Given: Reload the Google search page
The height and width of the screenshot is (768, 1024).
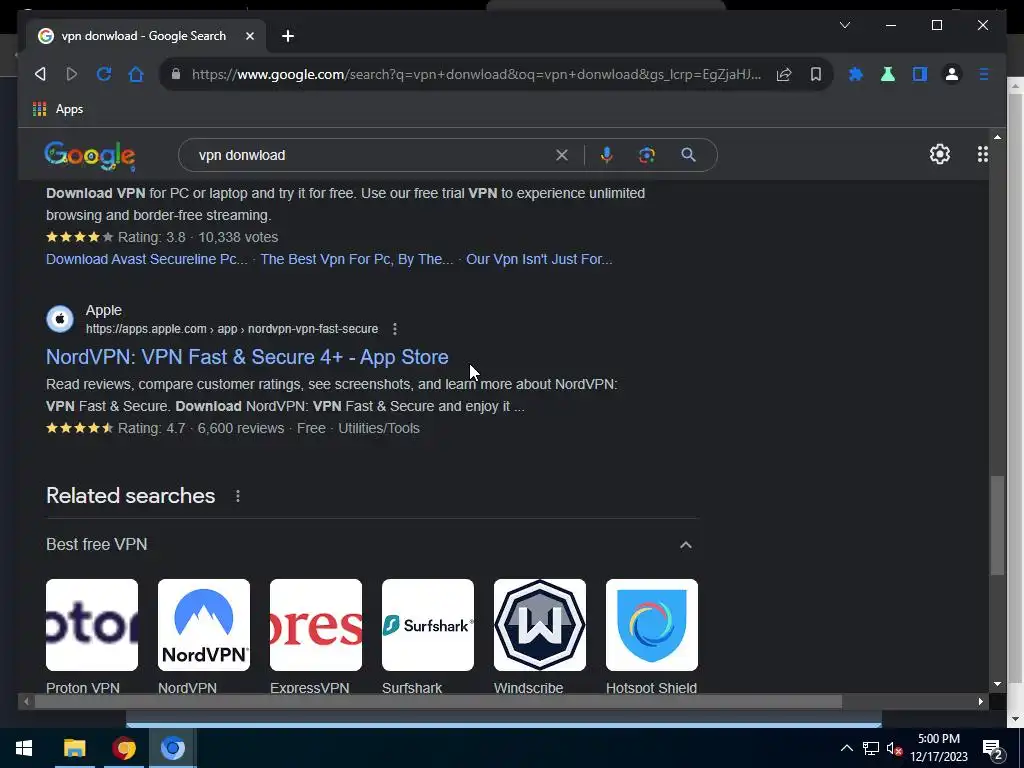Looking at the screenshot, I should [x=104, y=74].
